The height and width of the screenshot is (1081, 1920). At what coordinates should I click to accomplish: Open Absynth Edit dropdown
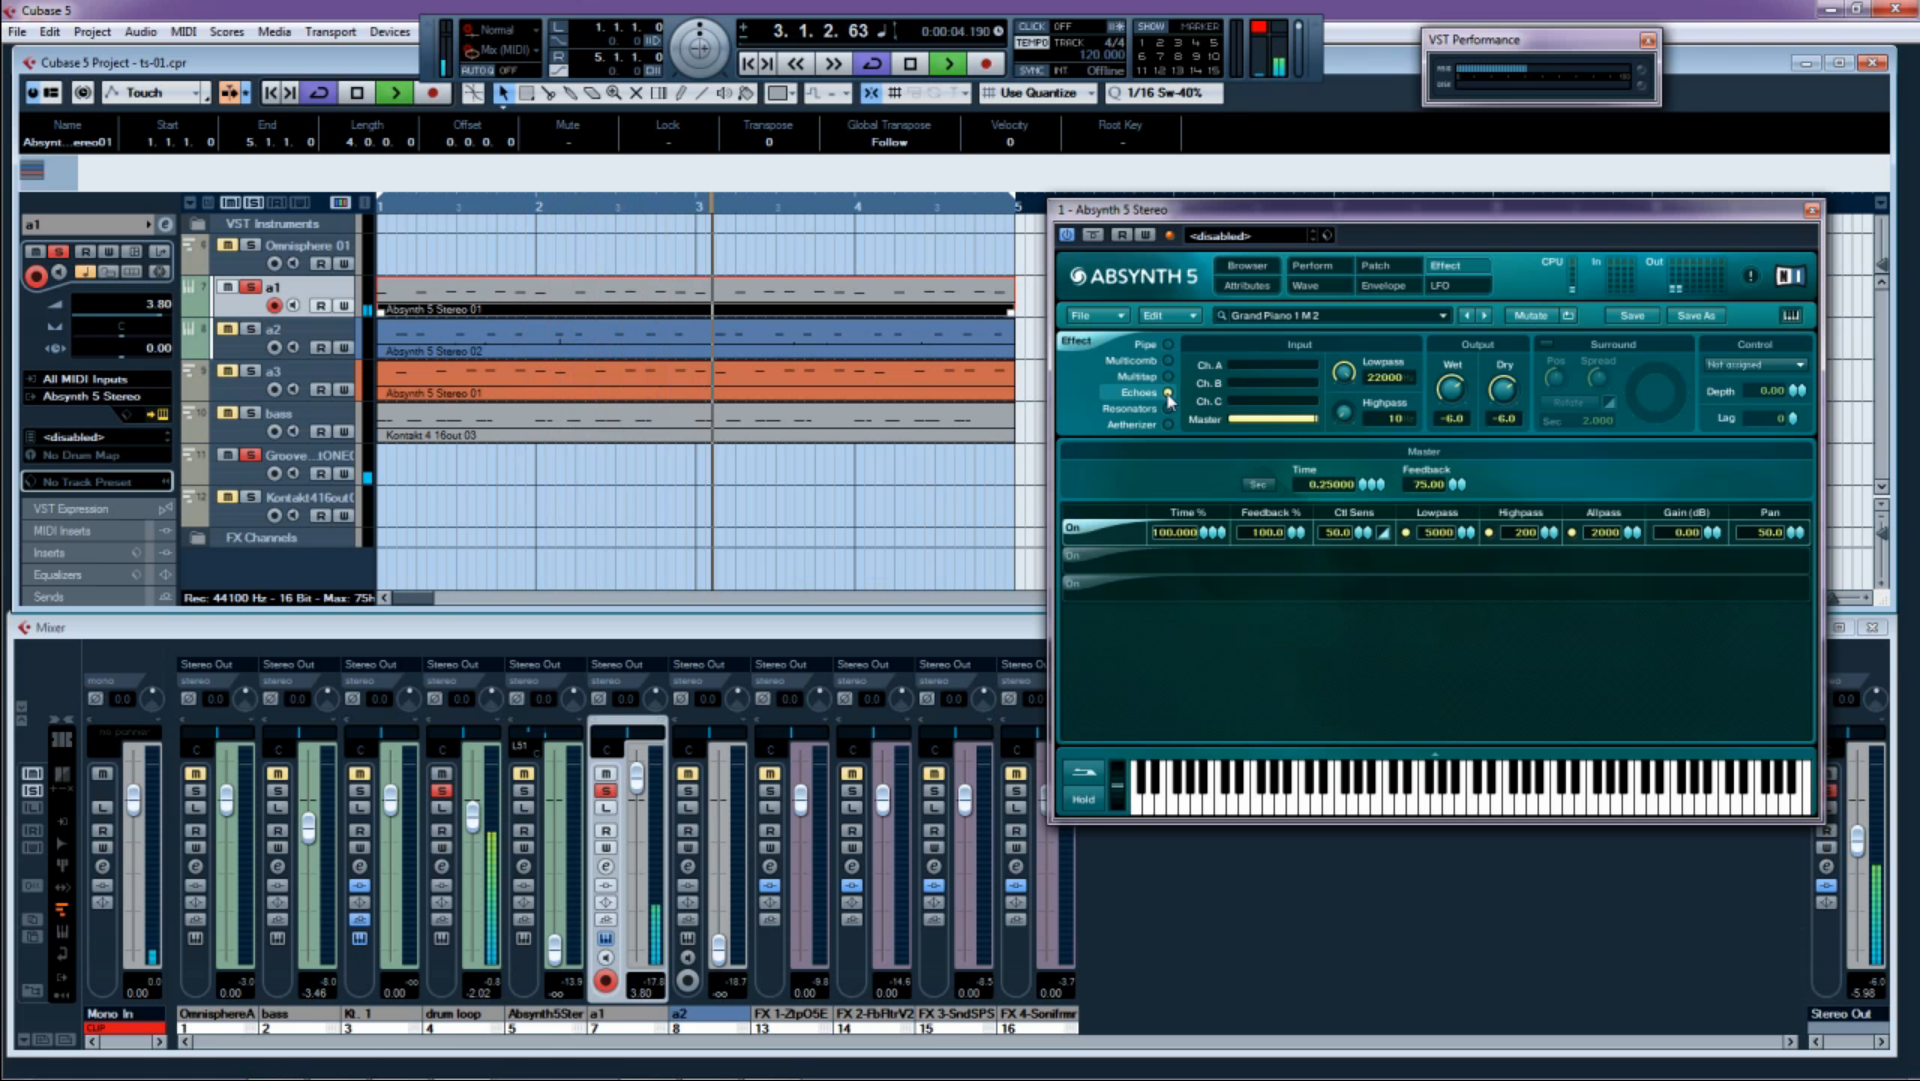tap(1169, 315)
